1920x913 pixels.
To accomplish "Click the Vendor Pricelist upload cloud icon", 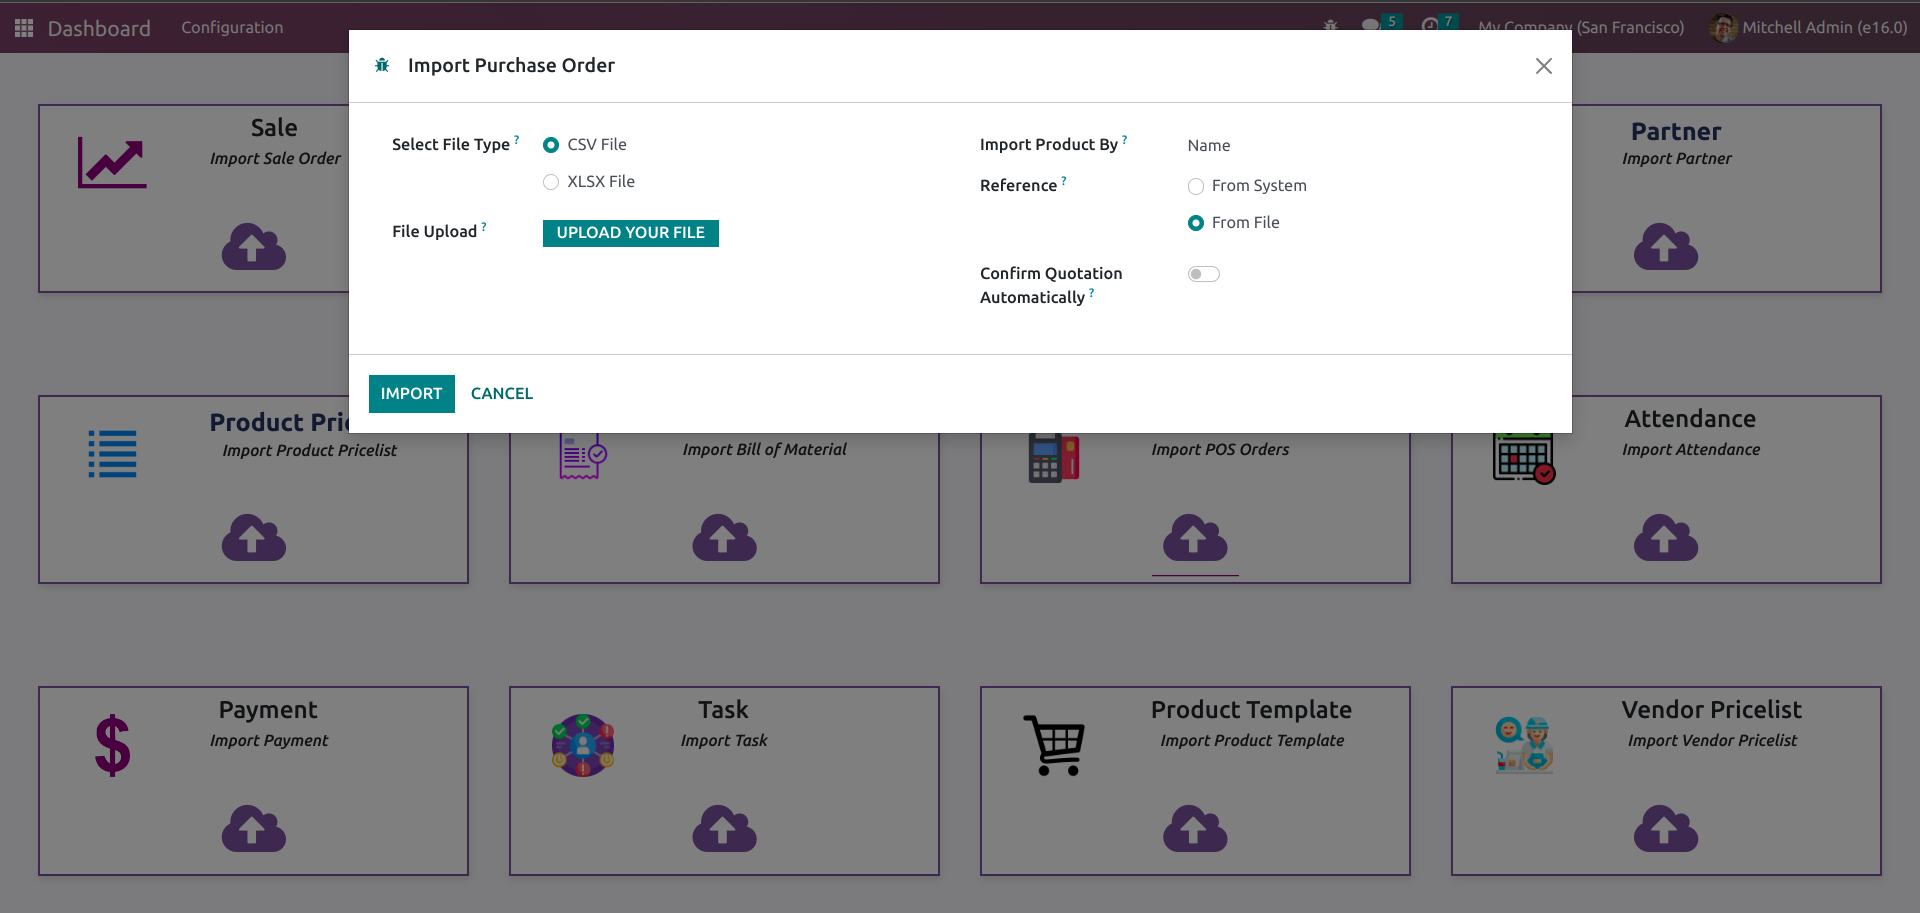I will pos(1665,829).
